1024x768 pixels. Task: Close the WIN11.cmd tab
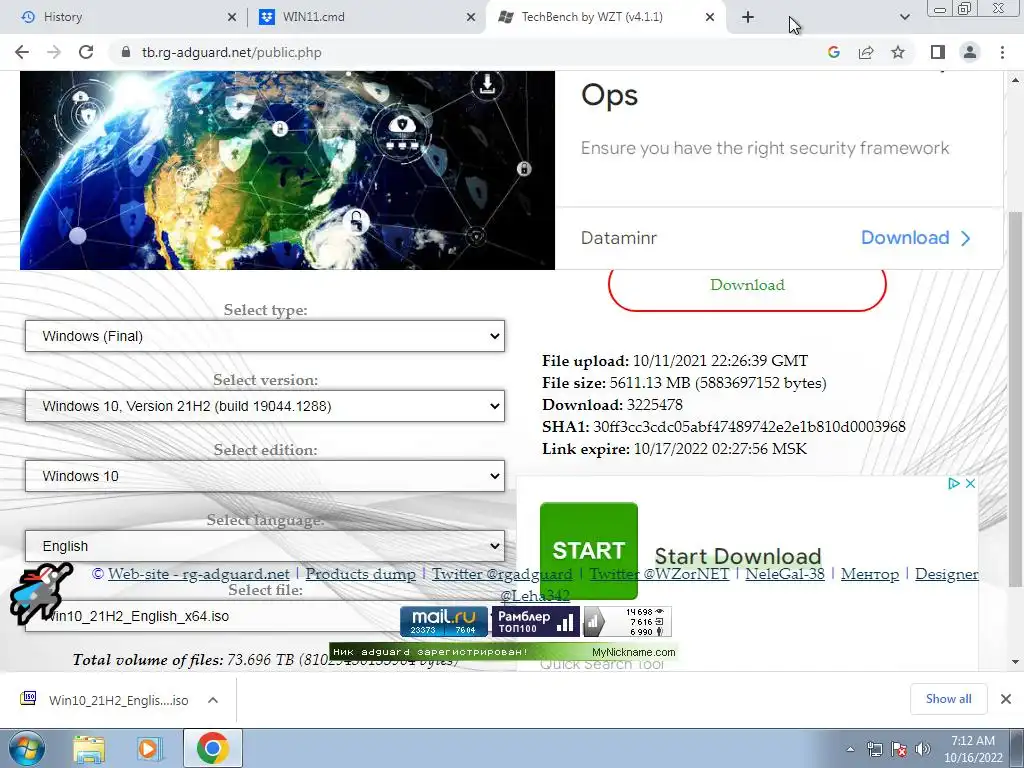[x=471, y=17]
